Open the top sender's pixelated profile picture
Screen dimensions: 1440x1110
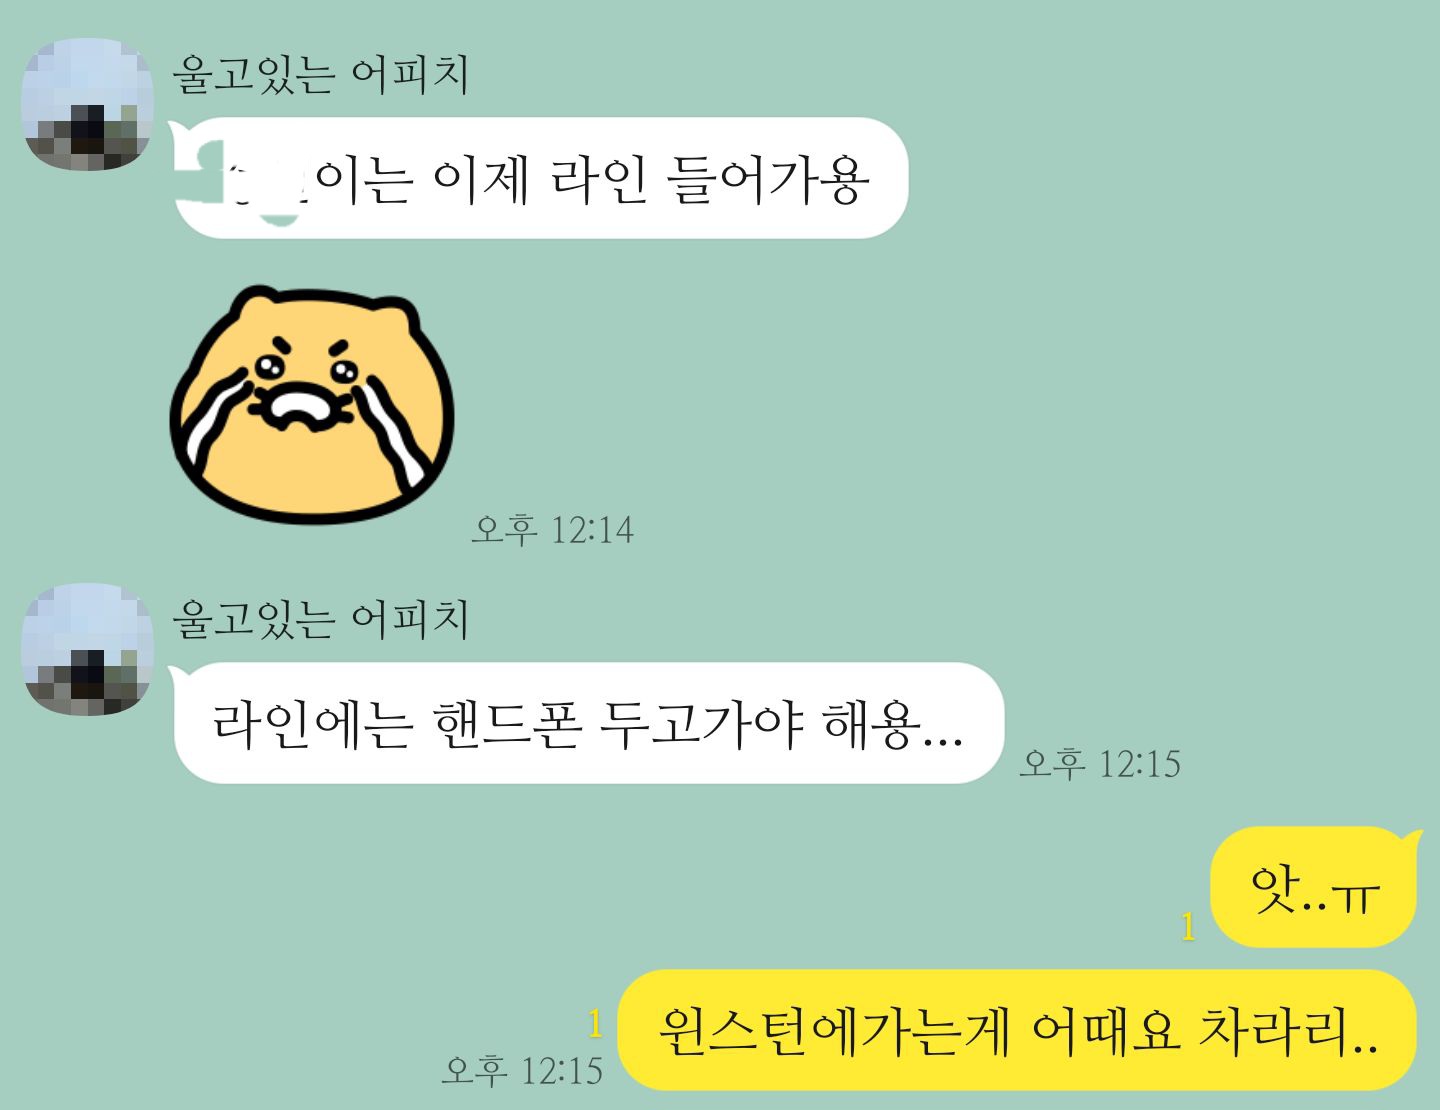click(x=88, y=105)
